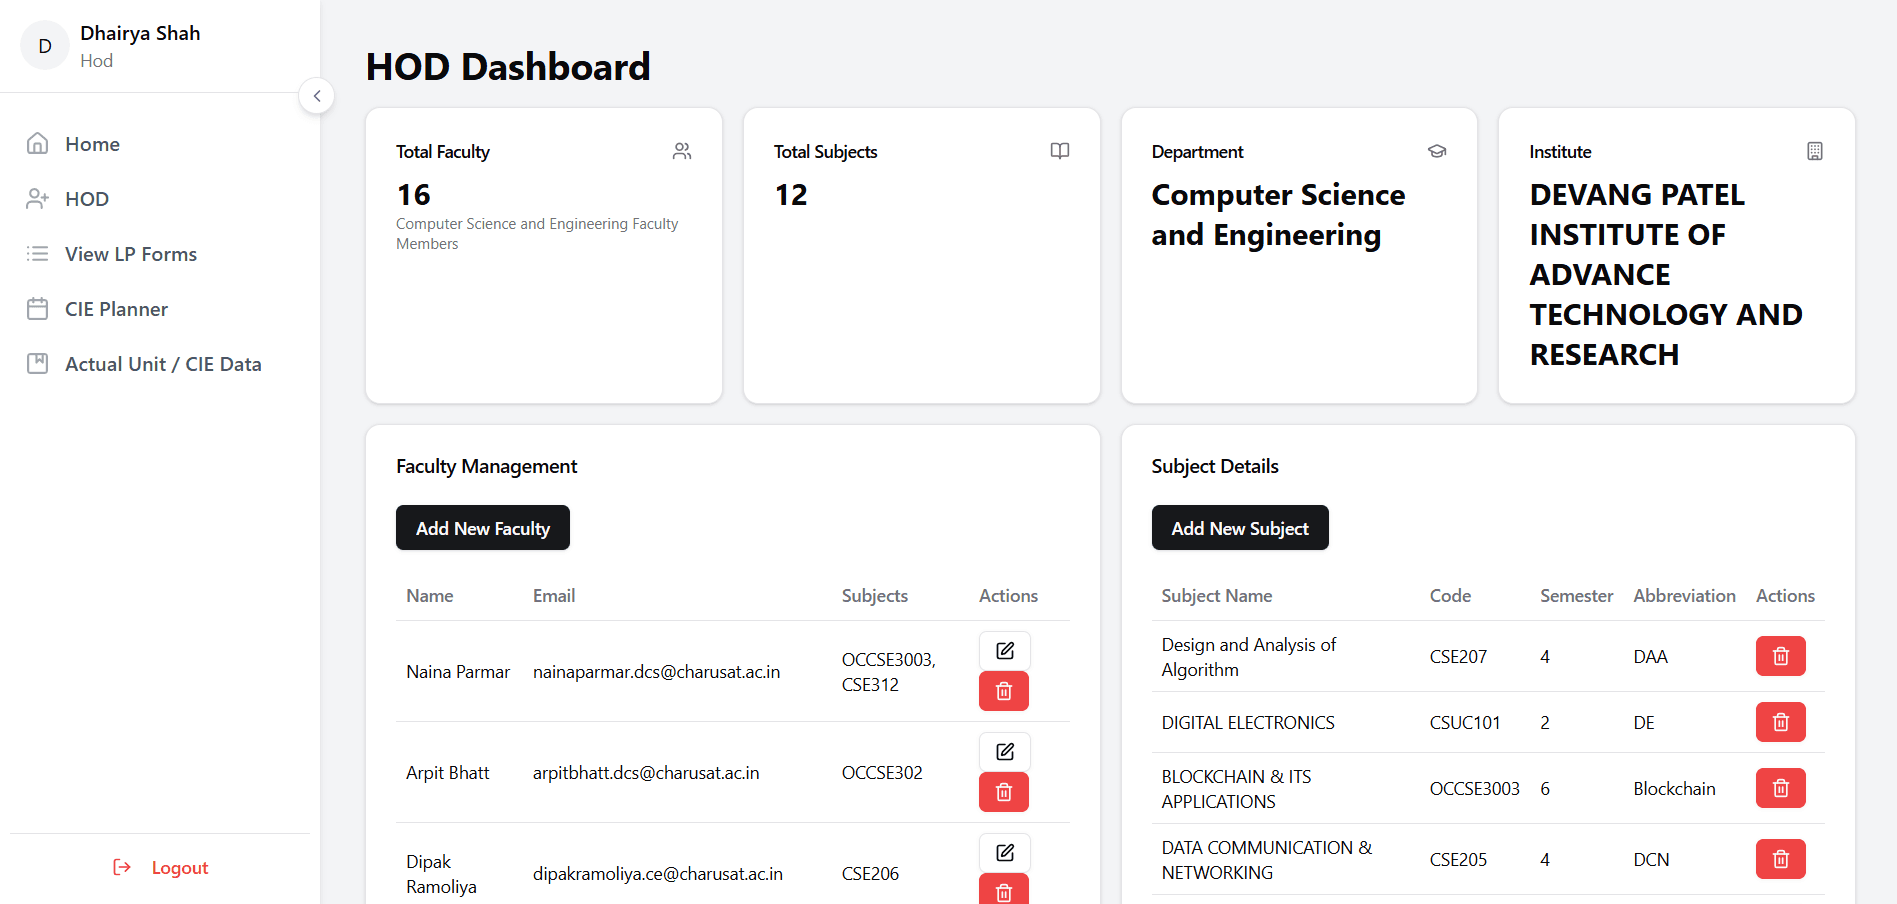
Task: Delete Naina Parmar faculty row
Action: coord(1004,691)
